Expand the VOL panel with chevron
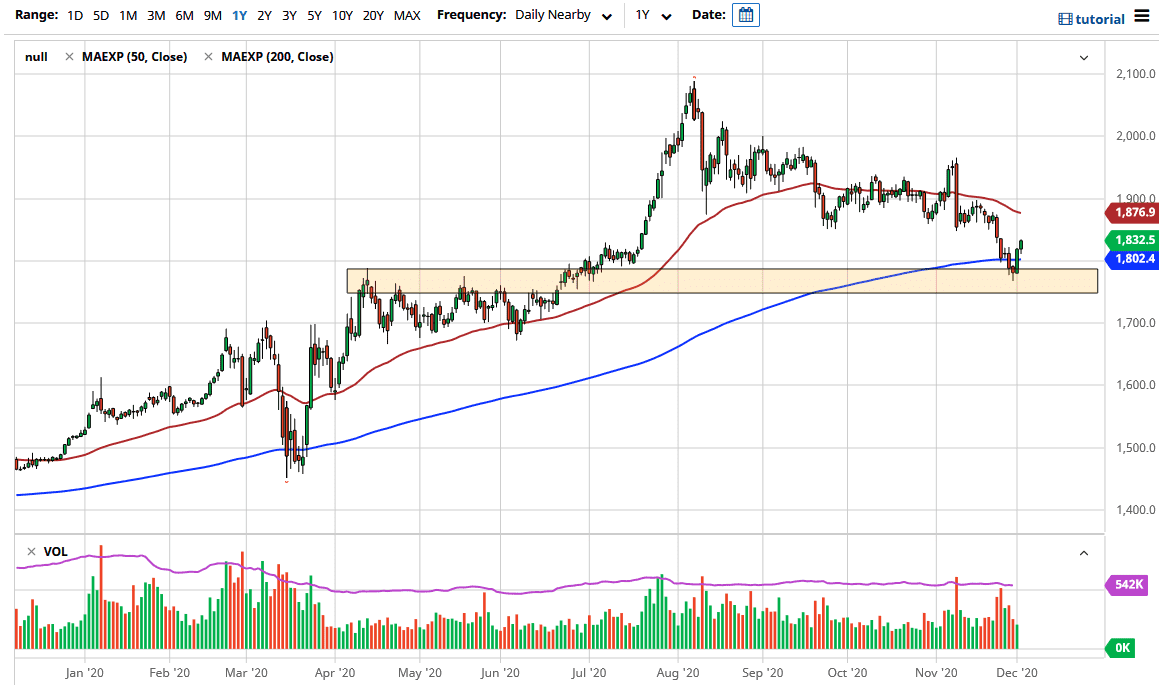 click(1084, 553)
